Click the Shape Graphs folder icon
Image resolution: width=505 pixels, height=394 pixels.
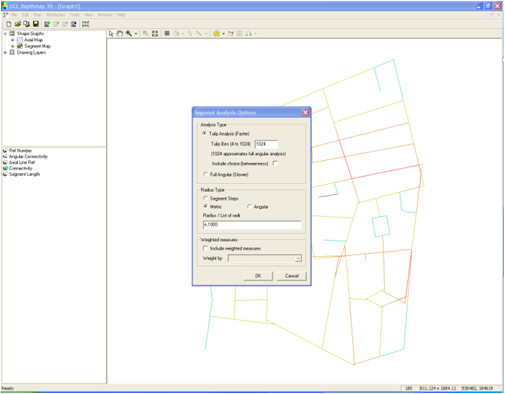pyautogui.click(x=12, y=33)
